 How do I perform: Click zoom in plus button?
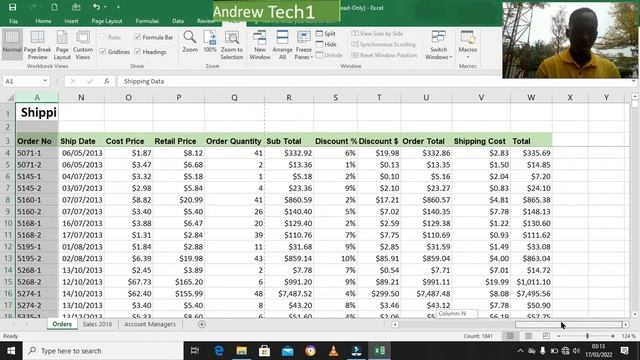pos(613,336)
